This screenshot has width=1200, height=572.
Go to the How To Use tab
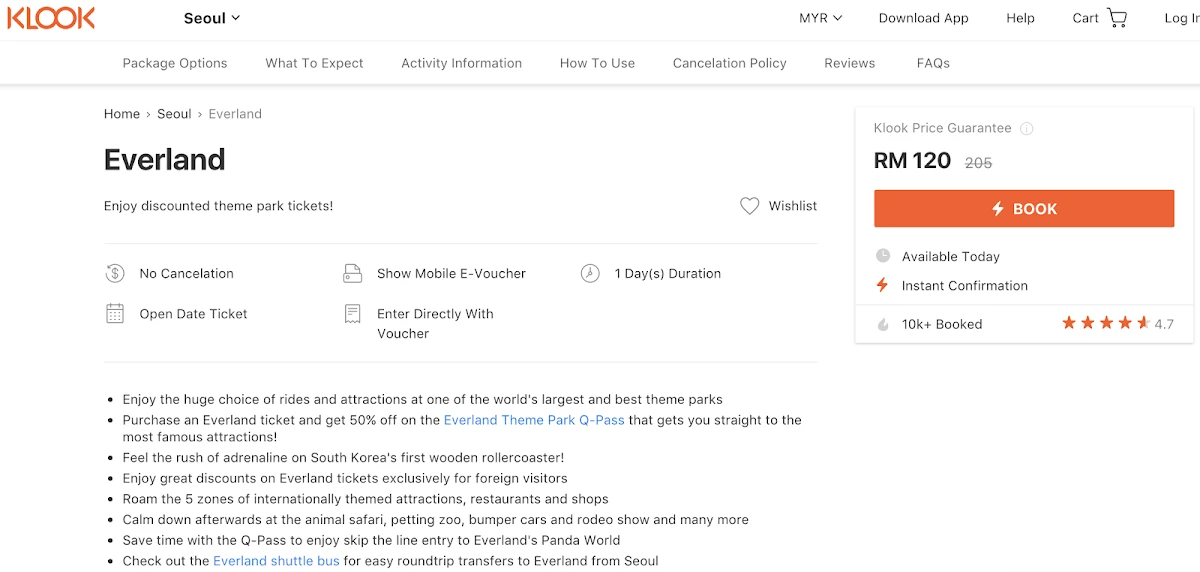coord(597,63)
